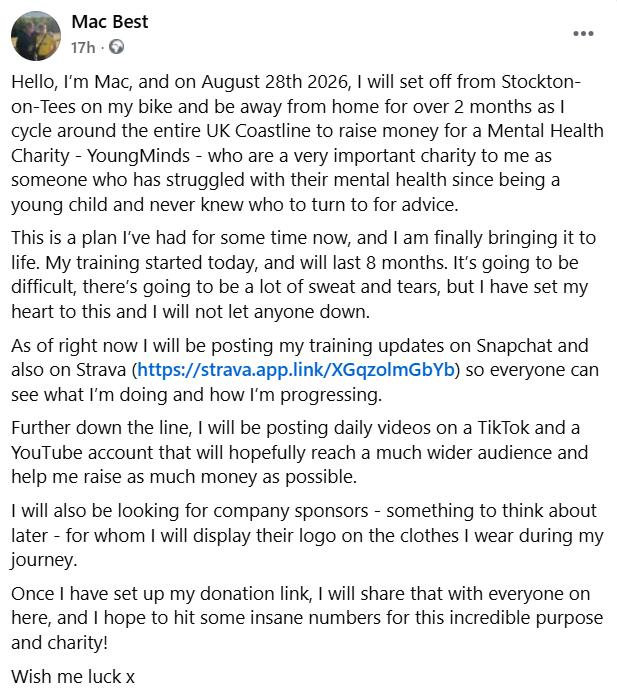Click the paragraph about the donation link
Image resolution: width=617 pixels, height=692 pixels.
(300, 618)
